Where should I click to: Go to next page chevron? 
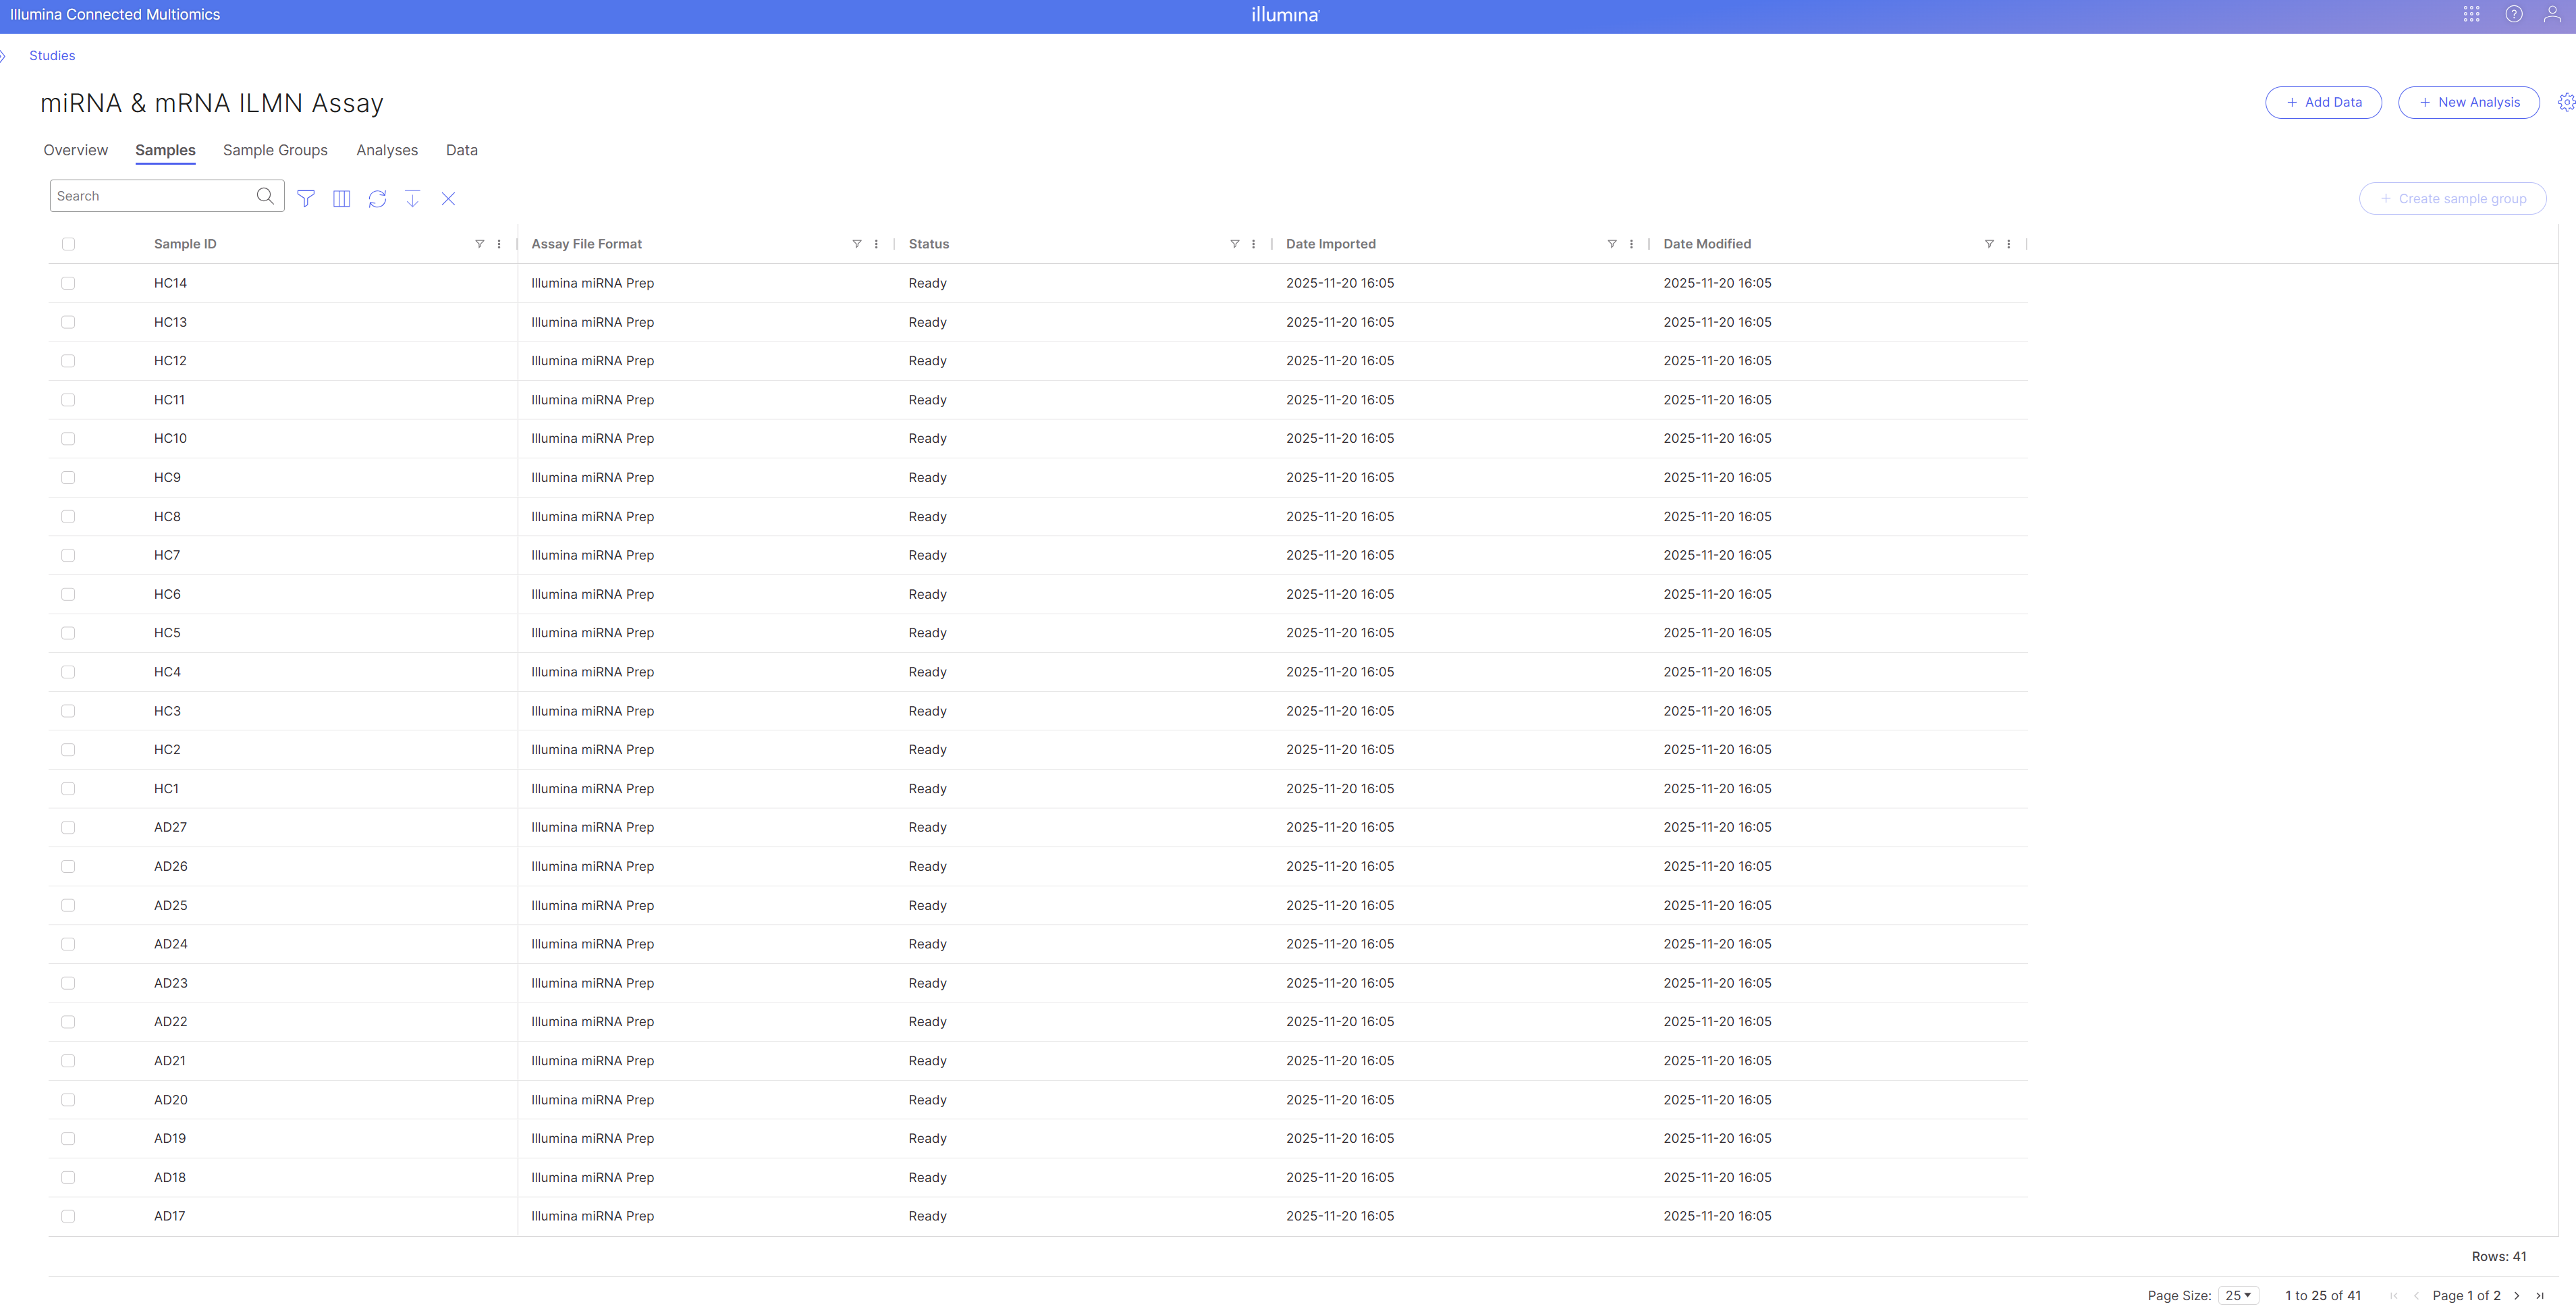coord(2517,1295)
